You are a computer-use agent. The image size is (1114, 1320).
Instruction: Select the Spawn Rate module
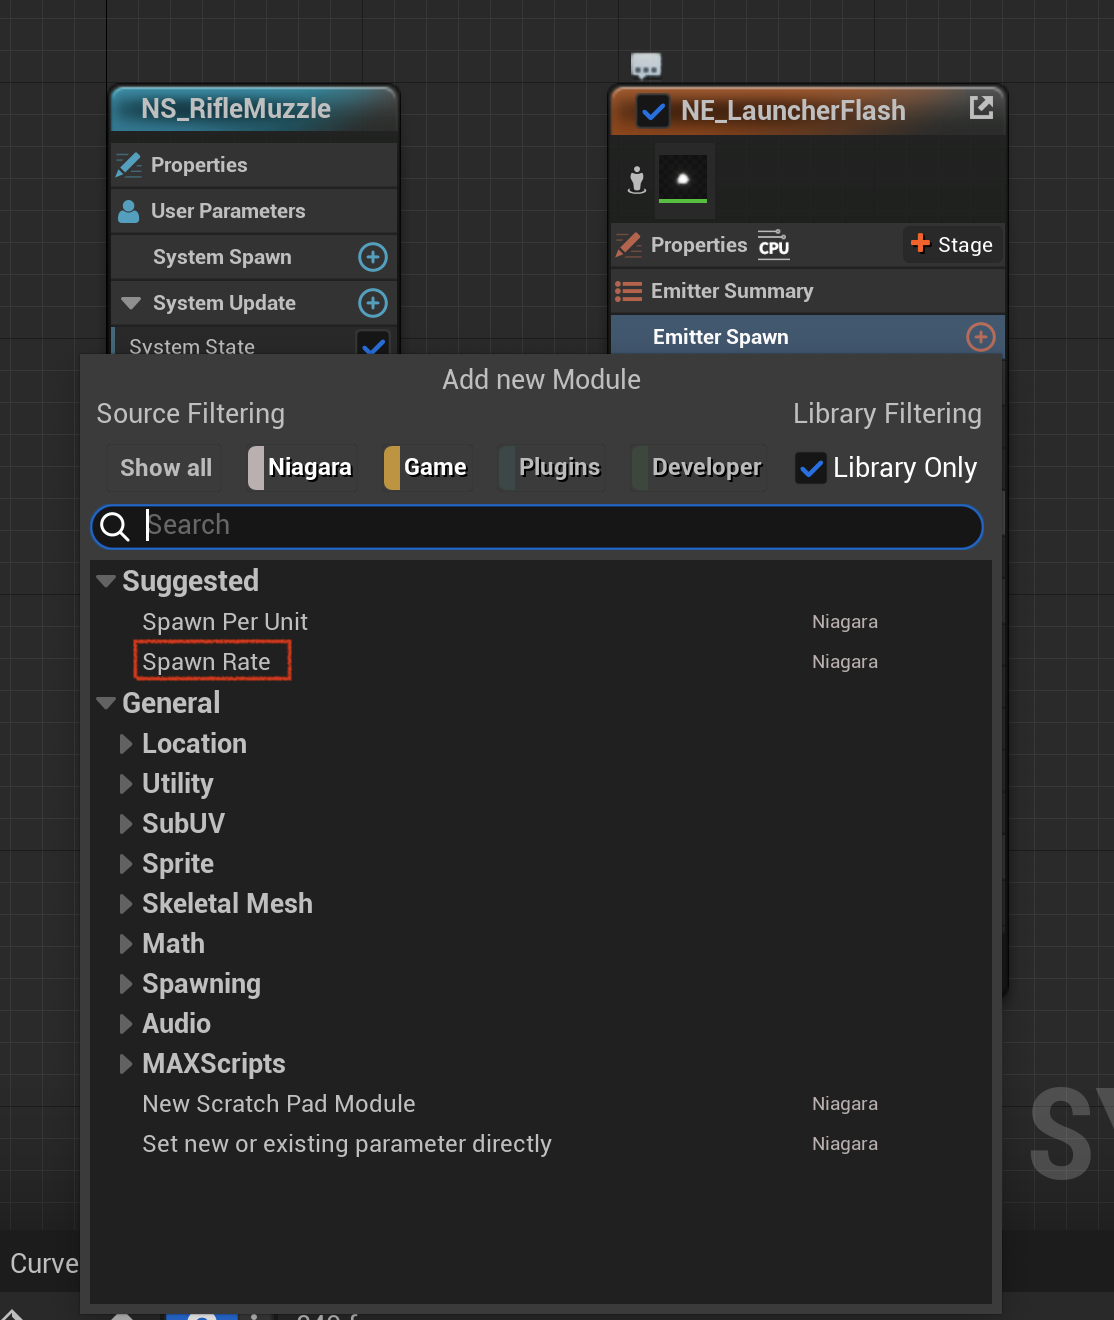pyautogui.click(x=206, y=662)
